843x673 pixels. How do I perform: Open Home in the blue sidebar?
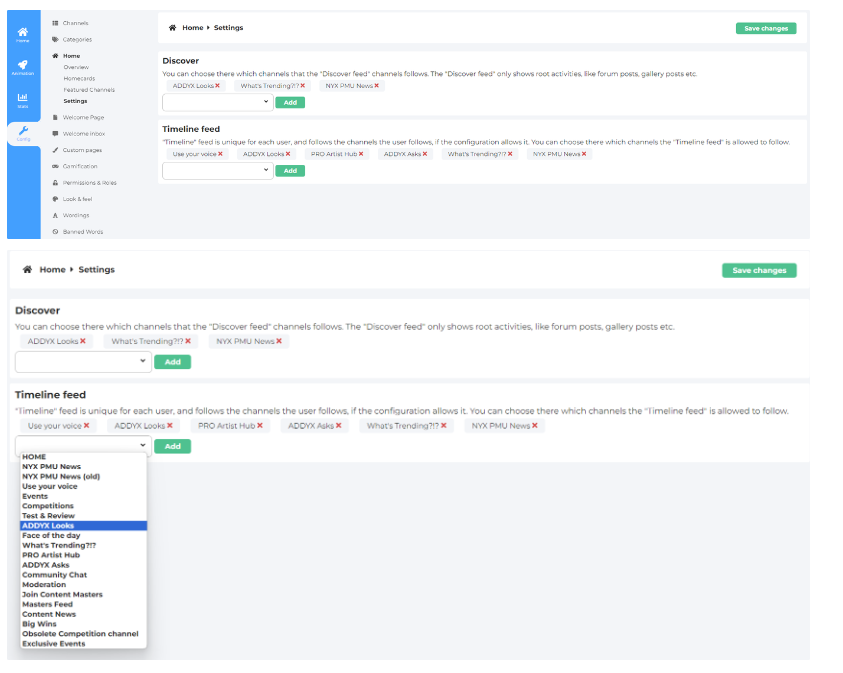pos(22,34)
